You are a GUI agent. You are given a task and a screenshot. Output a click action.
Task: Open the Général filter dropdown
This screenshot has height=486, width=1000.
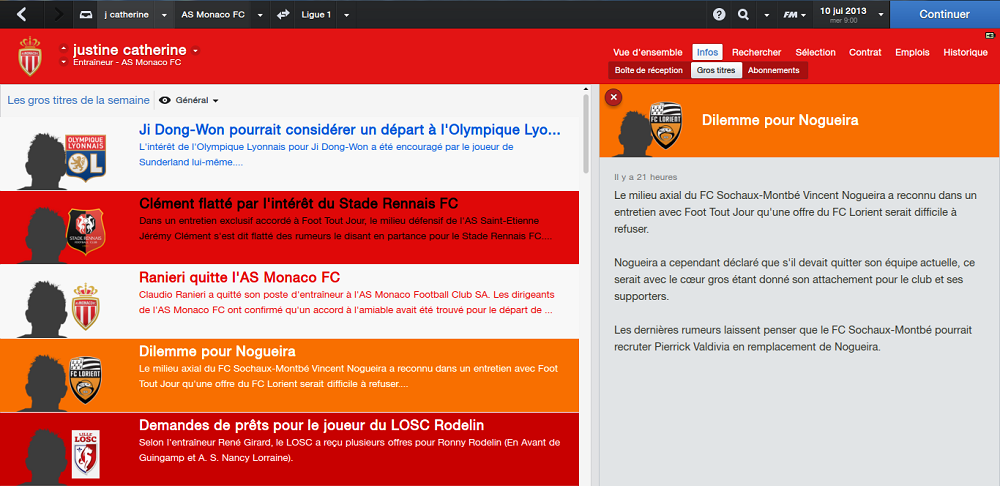(197, 100)
